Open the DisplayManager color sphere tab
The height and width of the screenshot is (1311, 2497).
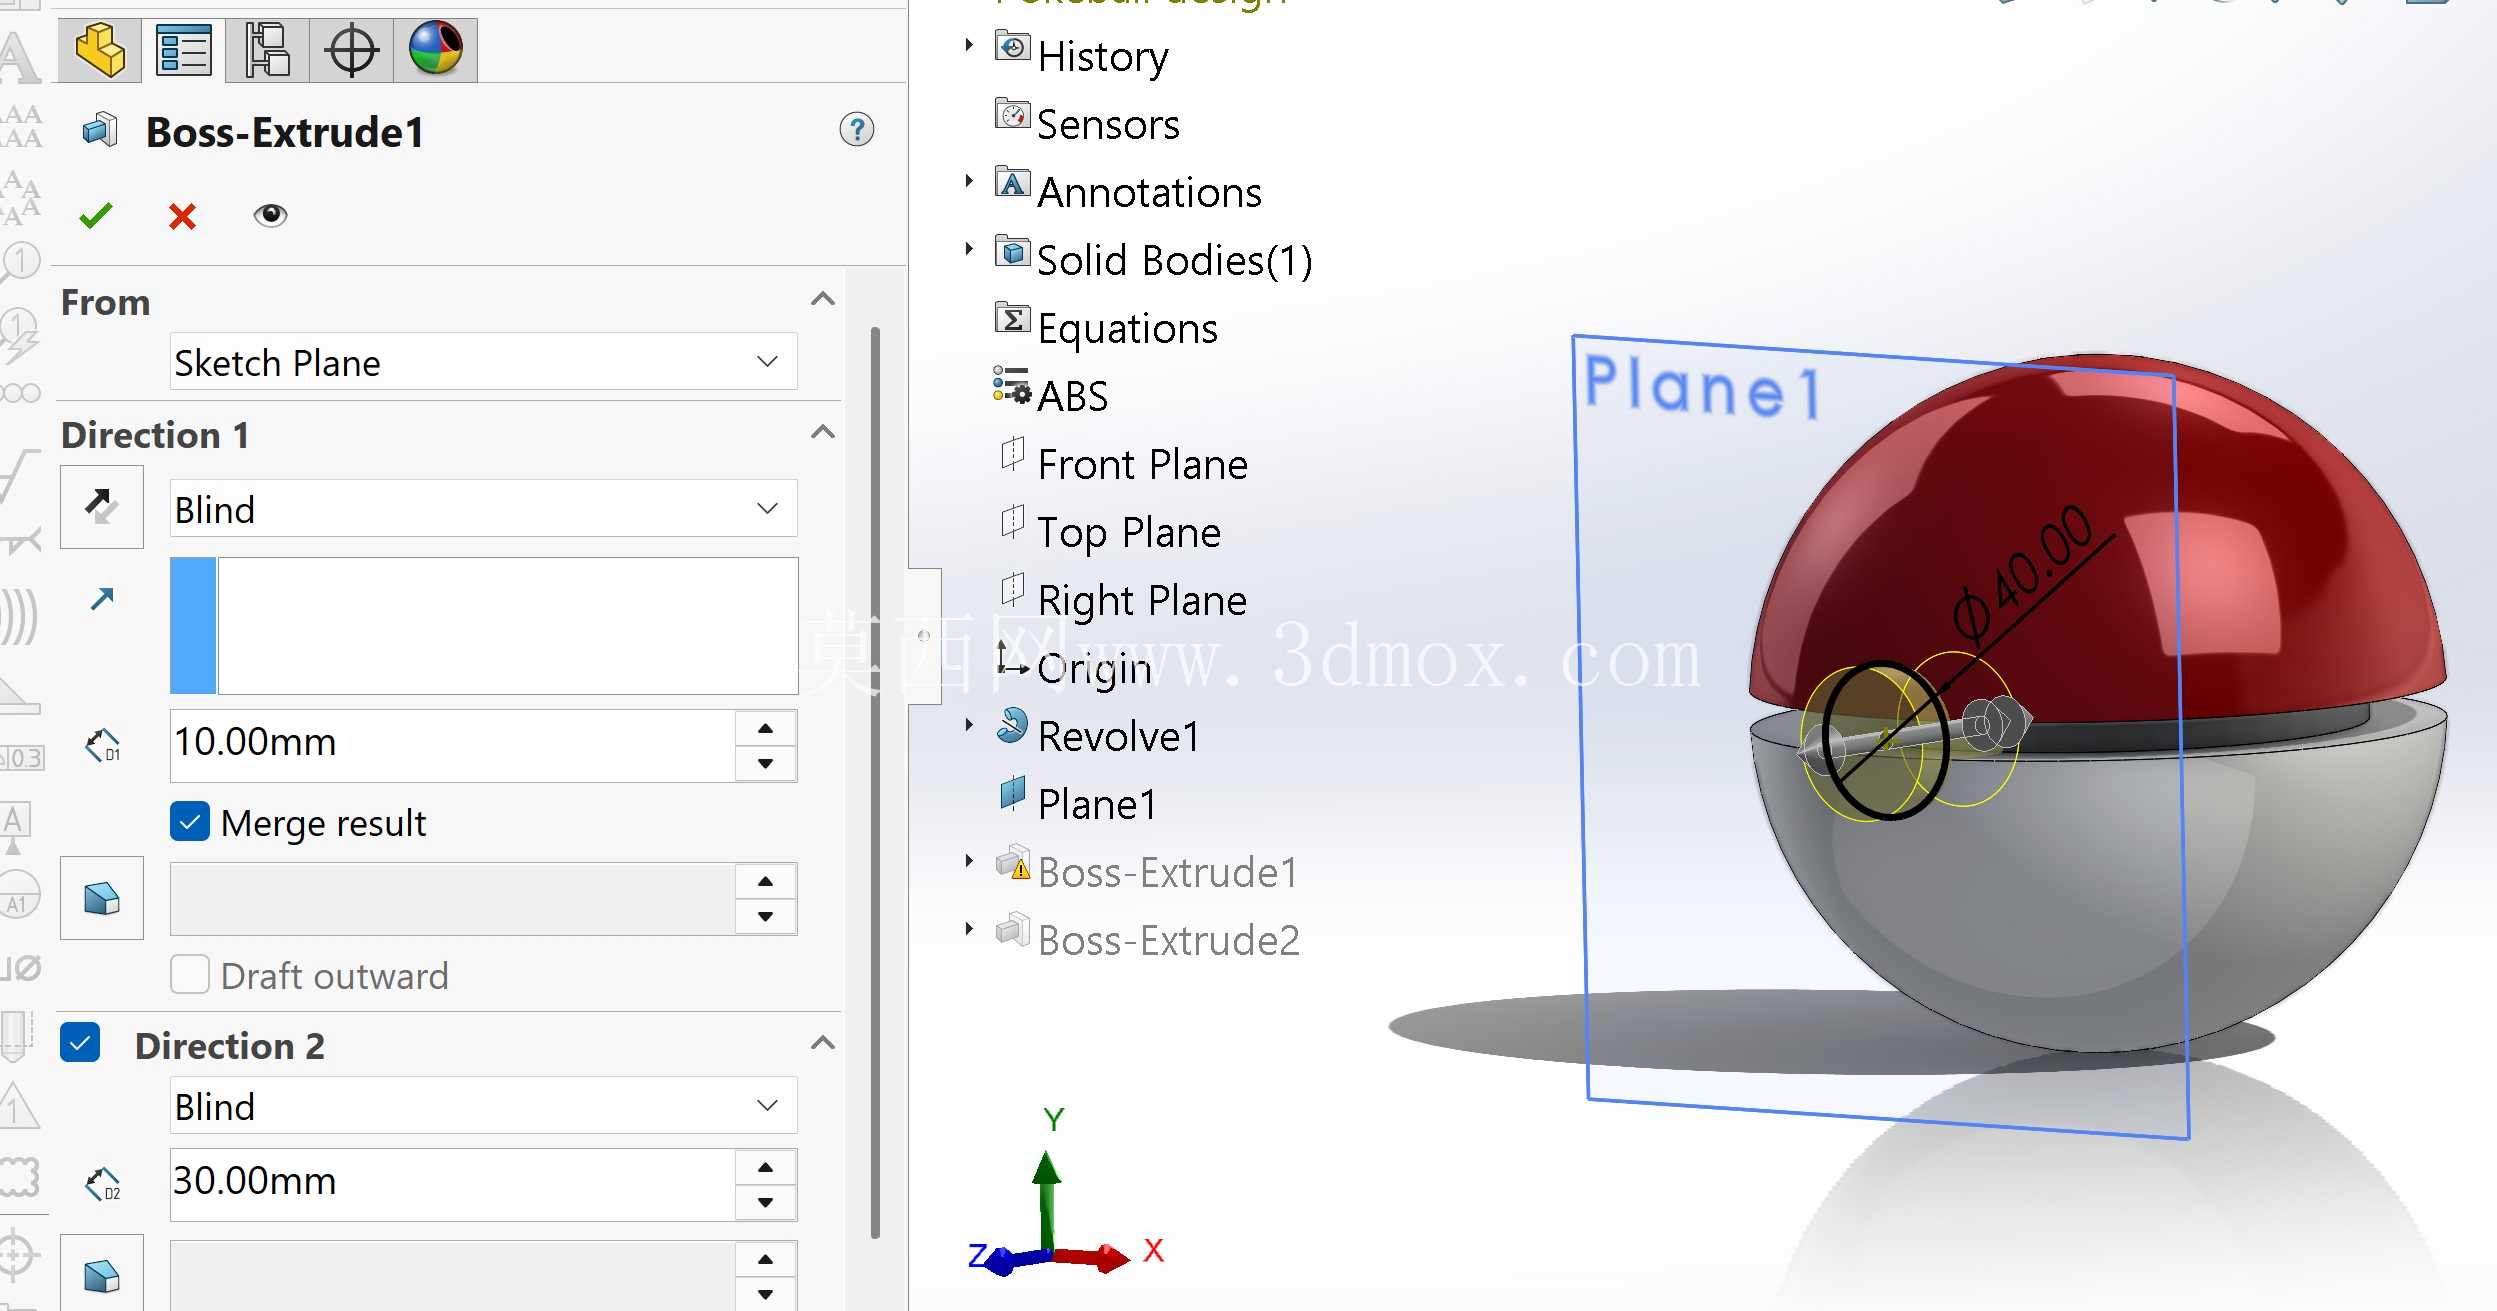pyautogui.click(x=435, y=50)
